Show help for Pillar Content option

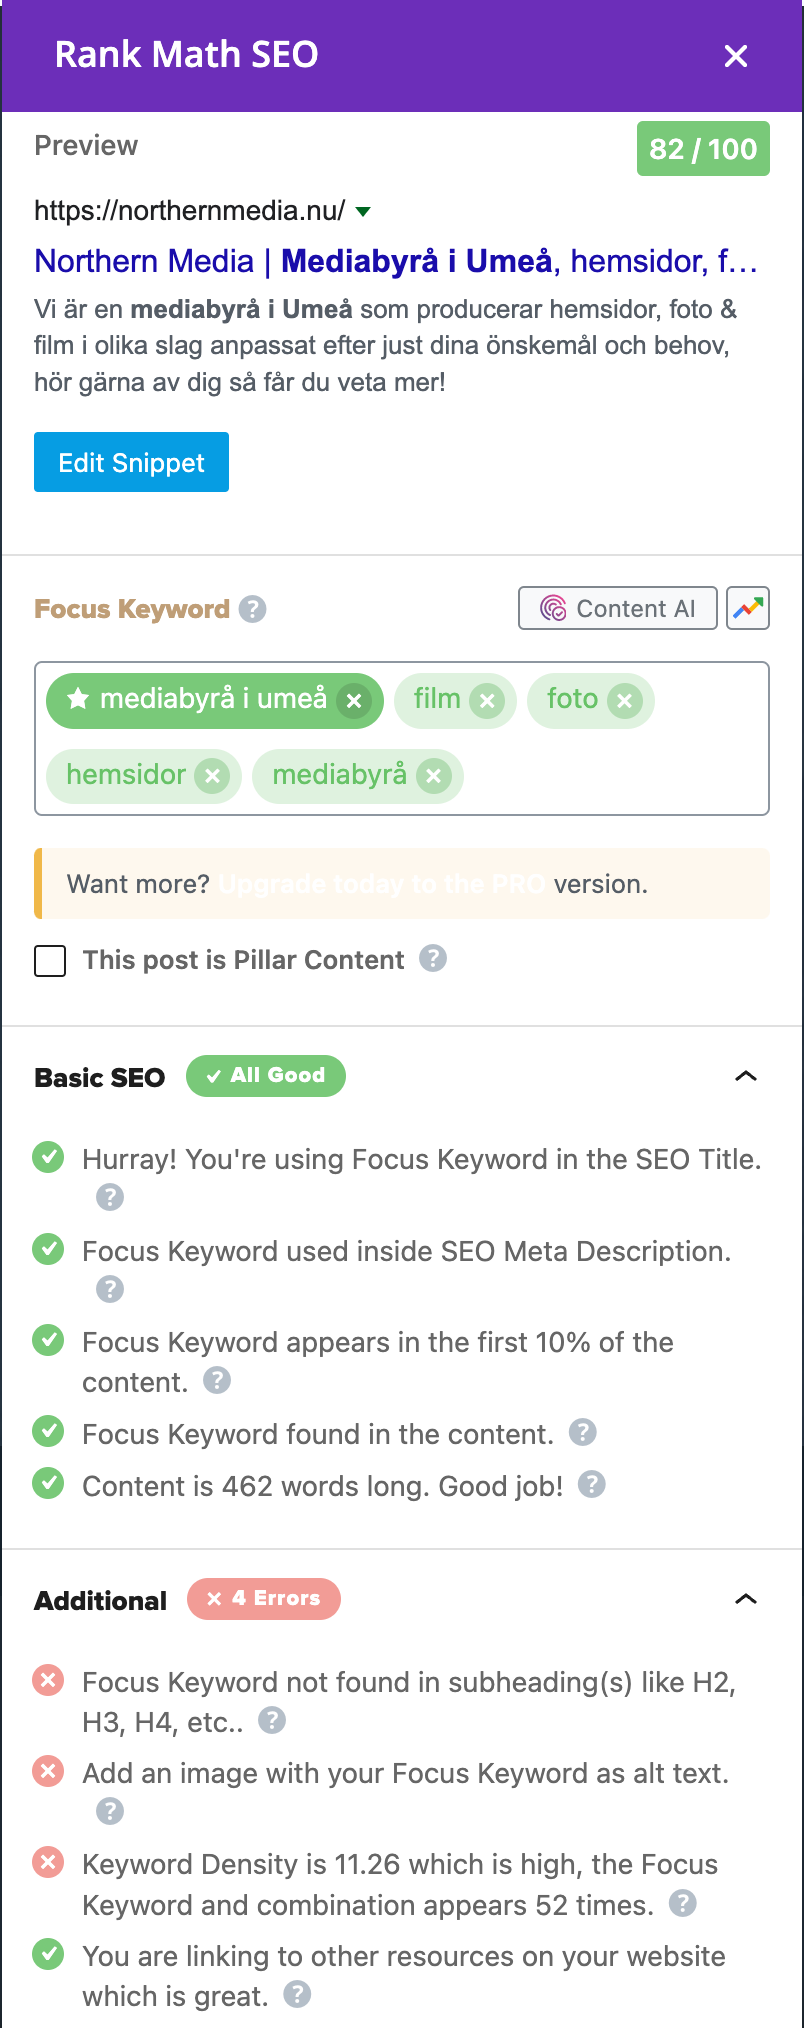[x=432, y=959]
